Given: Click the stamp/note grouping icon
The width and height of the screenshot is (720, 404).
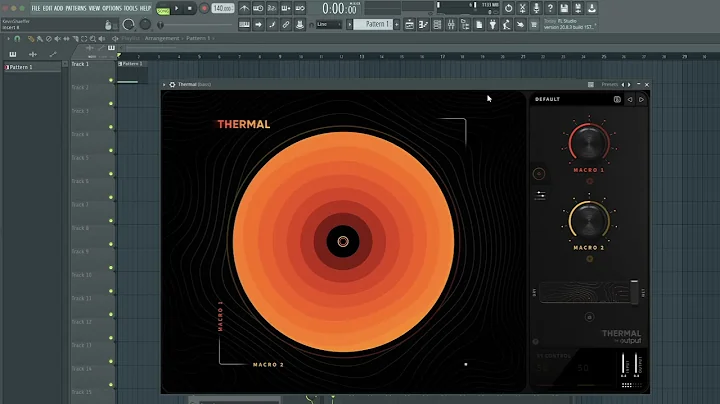Looking at the screenshot, I should (x=300, y=24).
